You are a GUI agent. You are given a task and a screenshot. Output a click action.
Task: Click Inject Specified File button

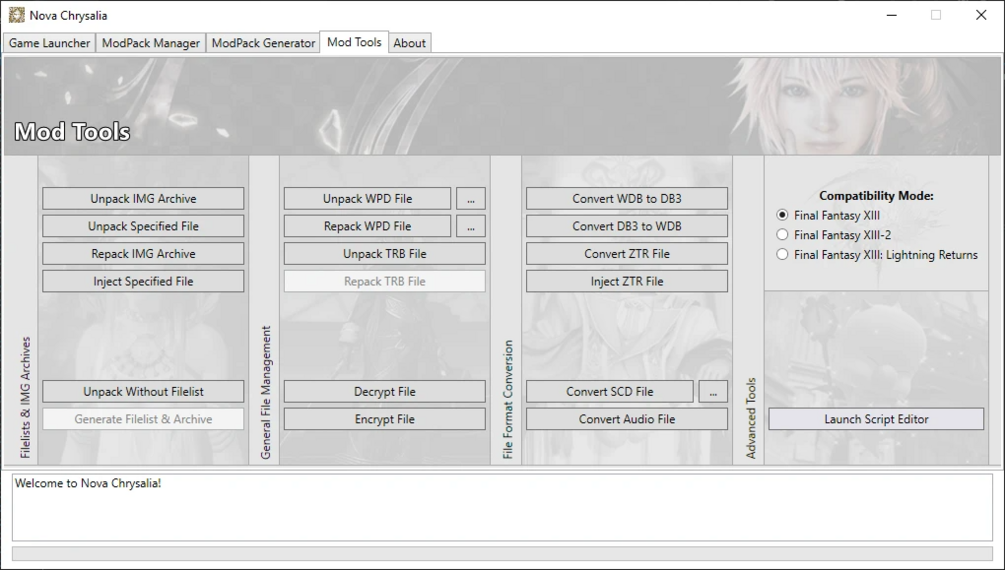(143, 281)
